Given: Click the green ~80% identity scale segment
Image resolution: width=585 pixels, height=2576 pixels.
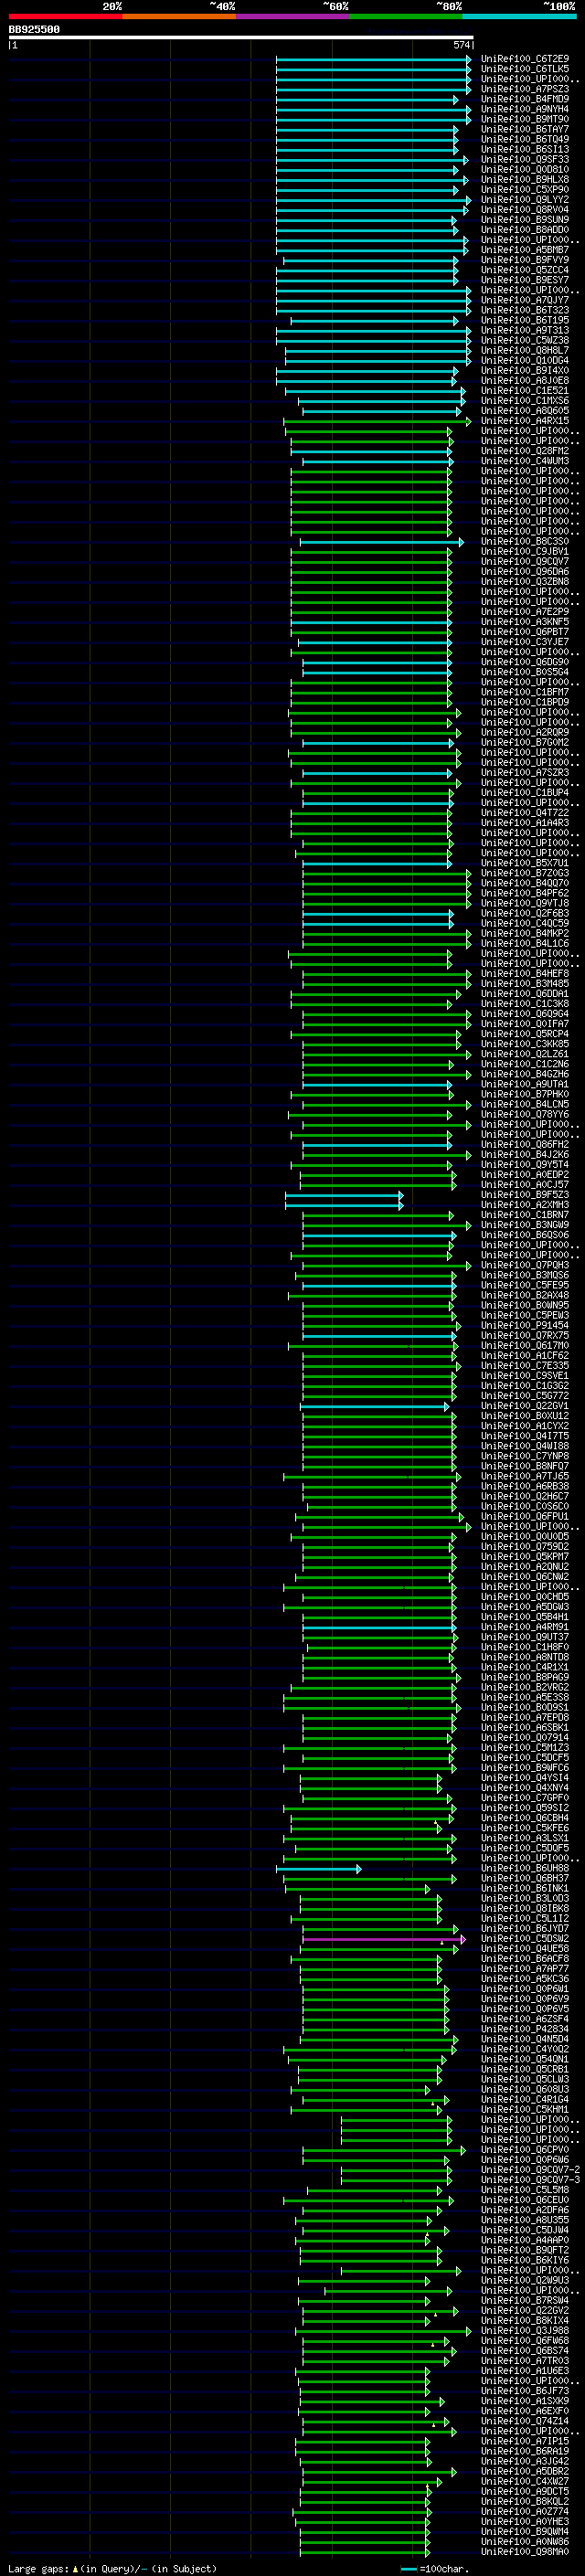Looking at the screenshot, I should pyautogui.click(x=406, y=16).
